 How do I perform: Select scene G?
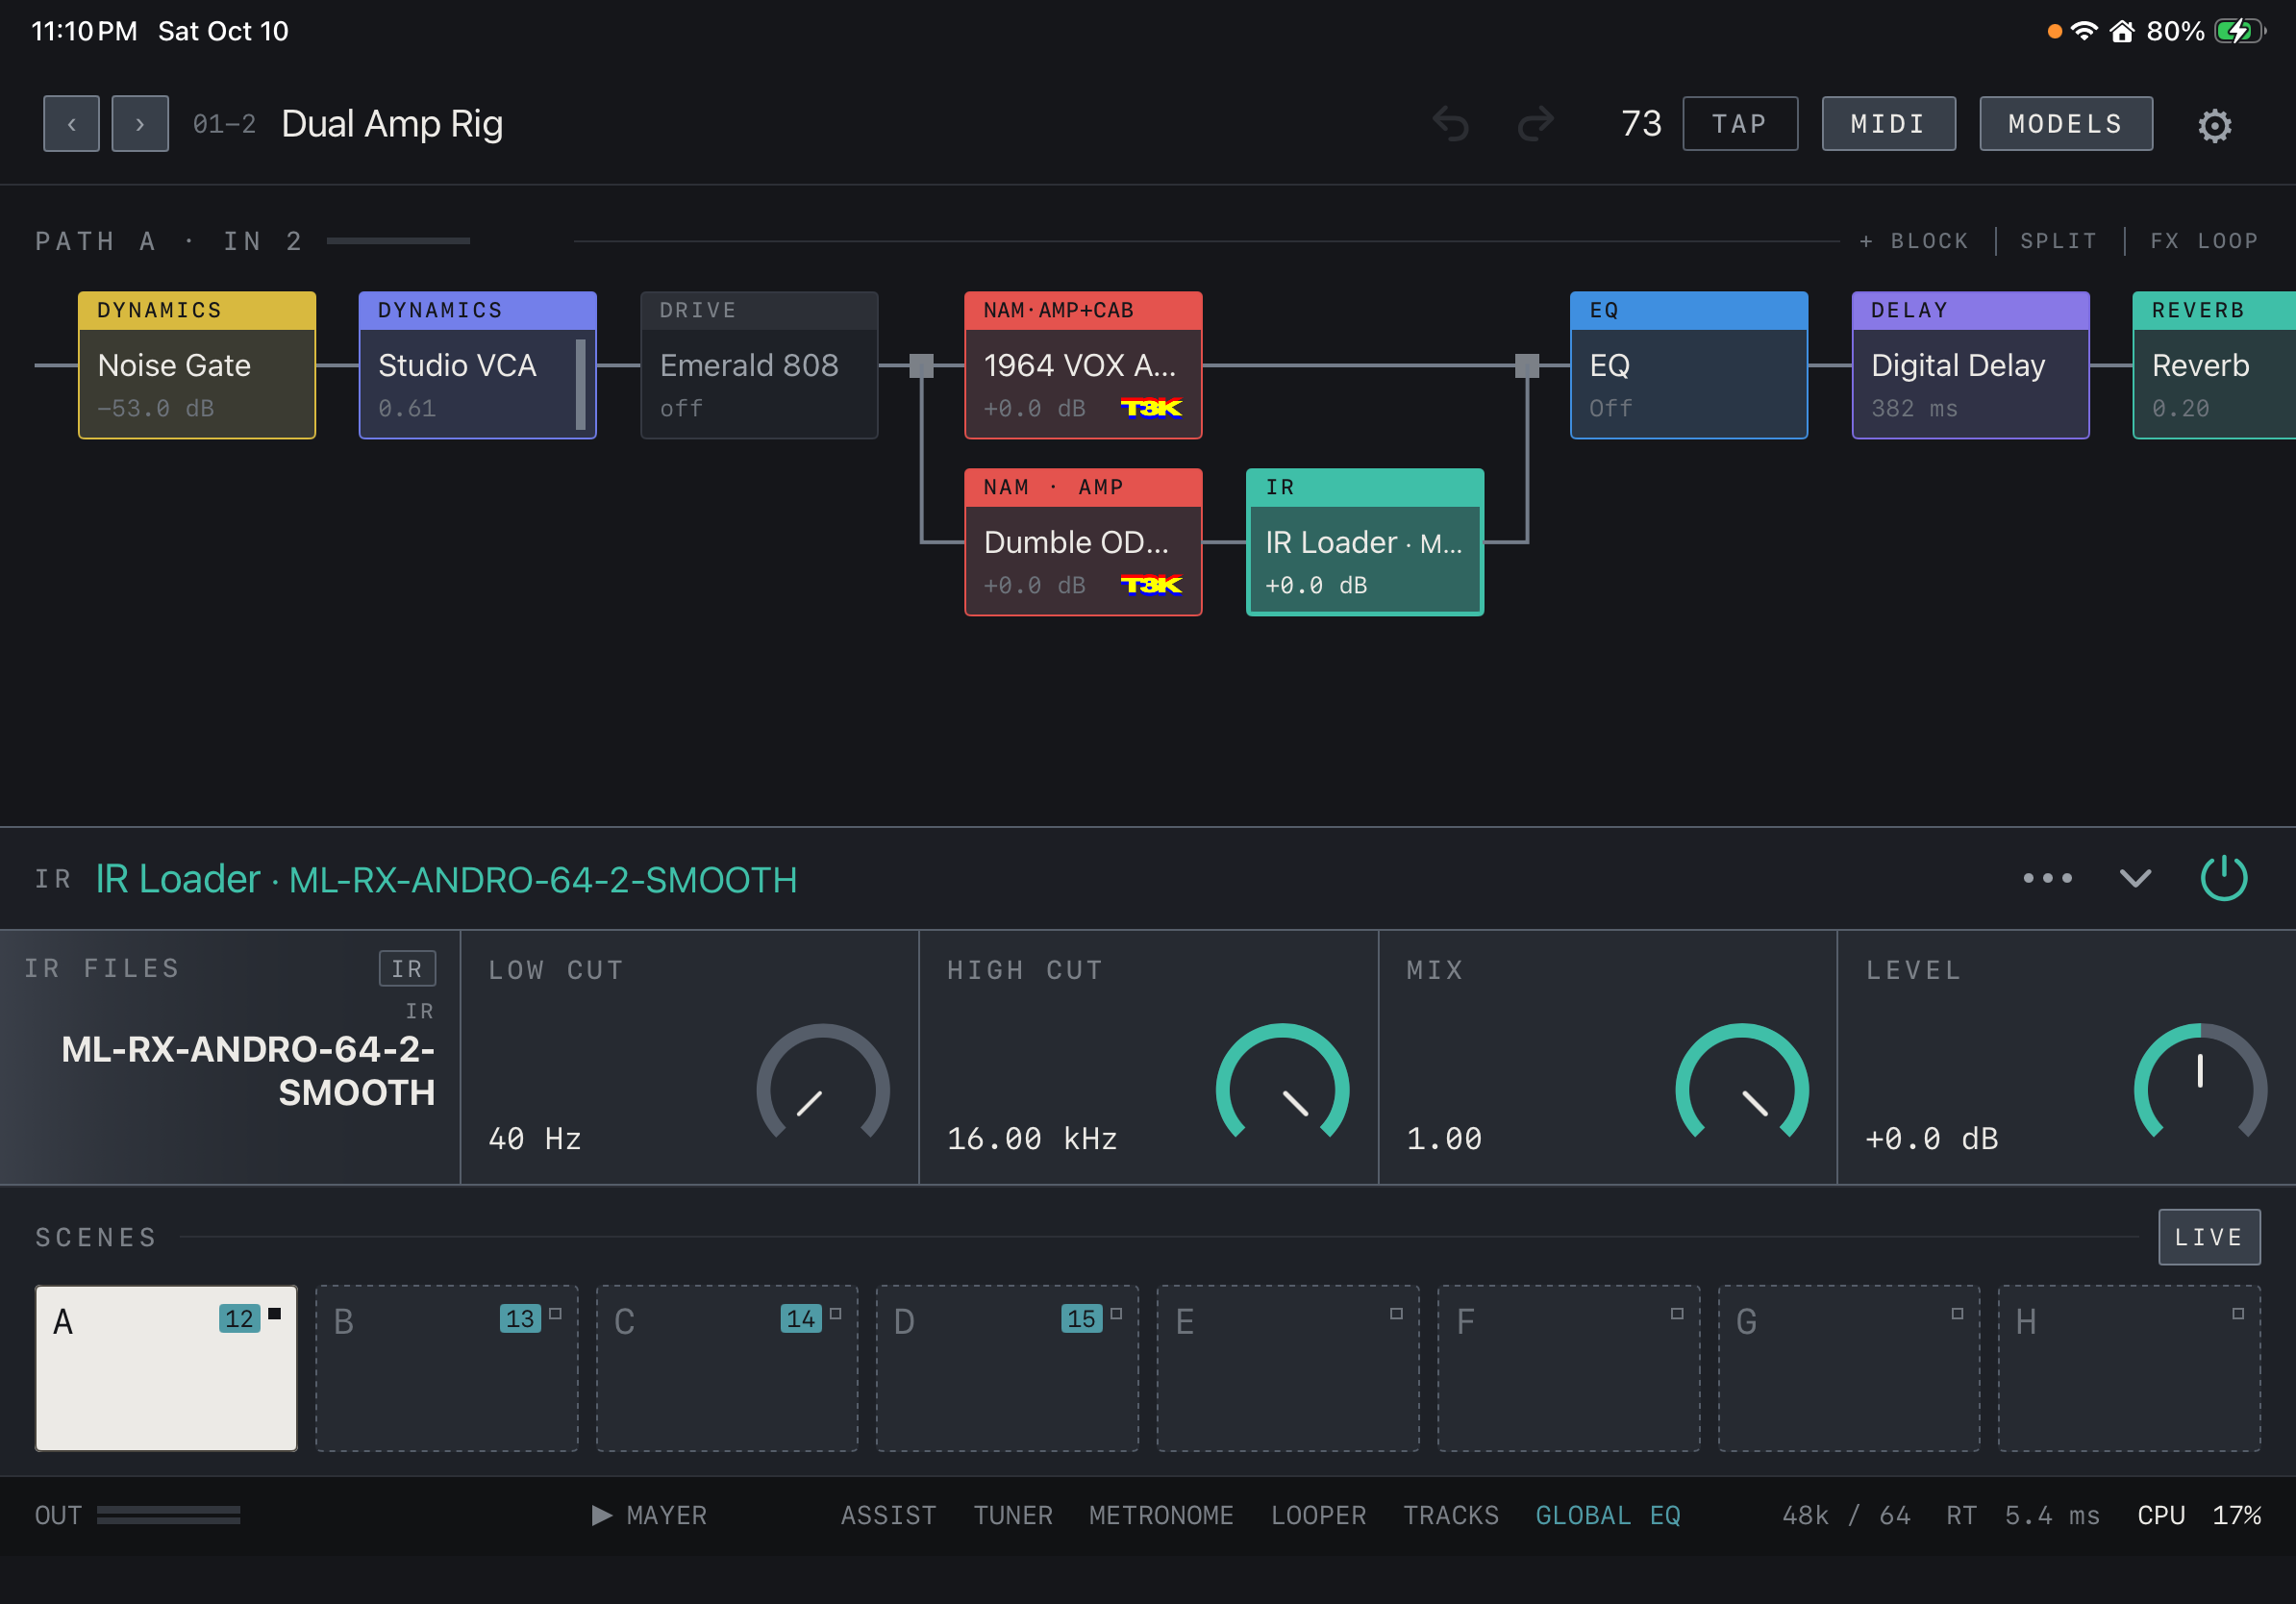(1849, 1368)
